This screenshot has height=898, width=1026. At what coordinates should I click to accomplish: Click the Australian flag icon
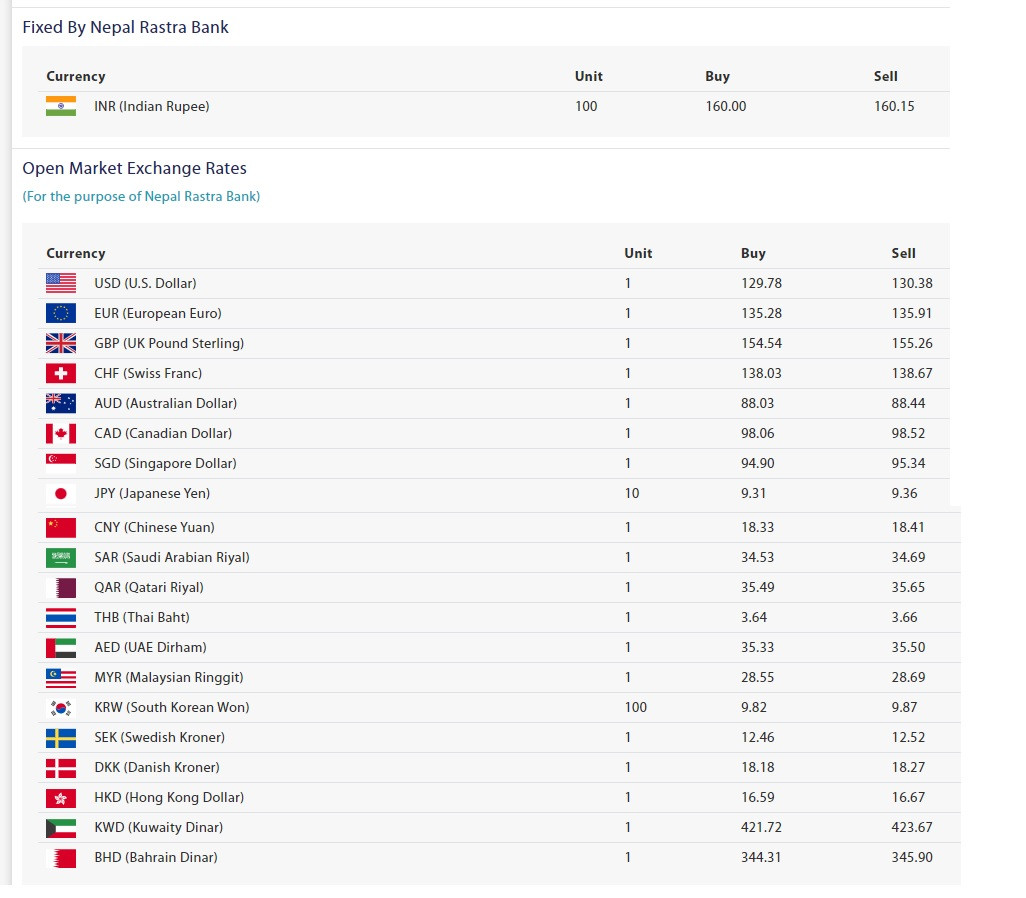coord(61,403)
